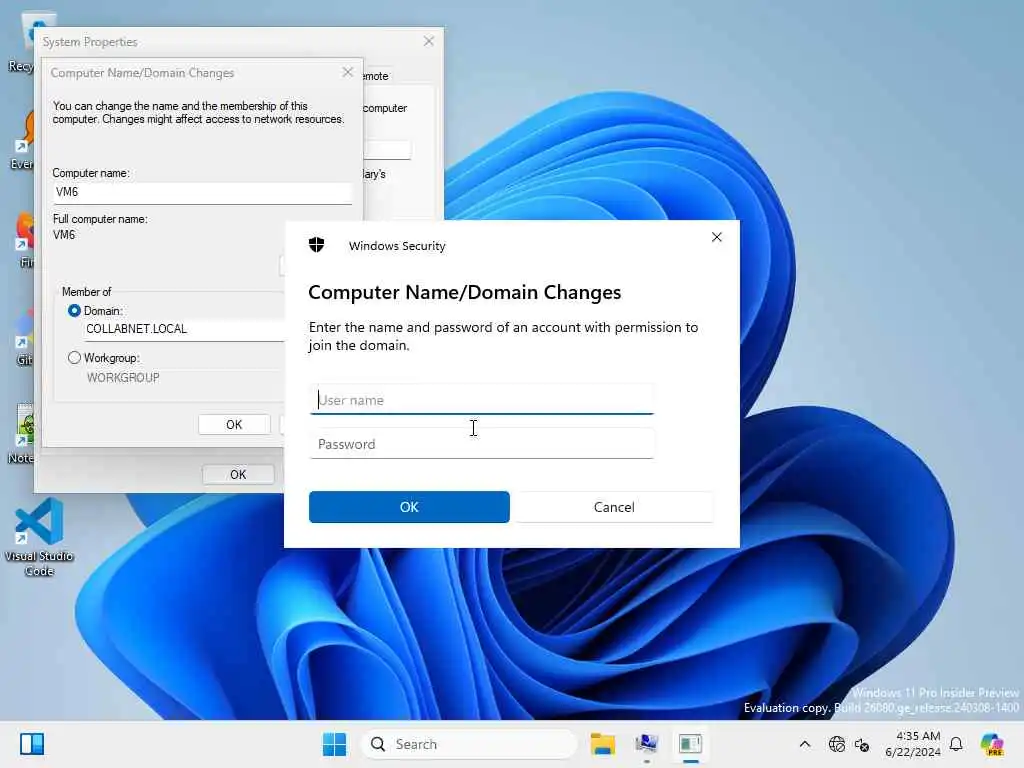Screen dimensions: 1024x768
Task: Click OK in System Properties window
Action: pyautogui.click(x=238, y=475)
